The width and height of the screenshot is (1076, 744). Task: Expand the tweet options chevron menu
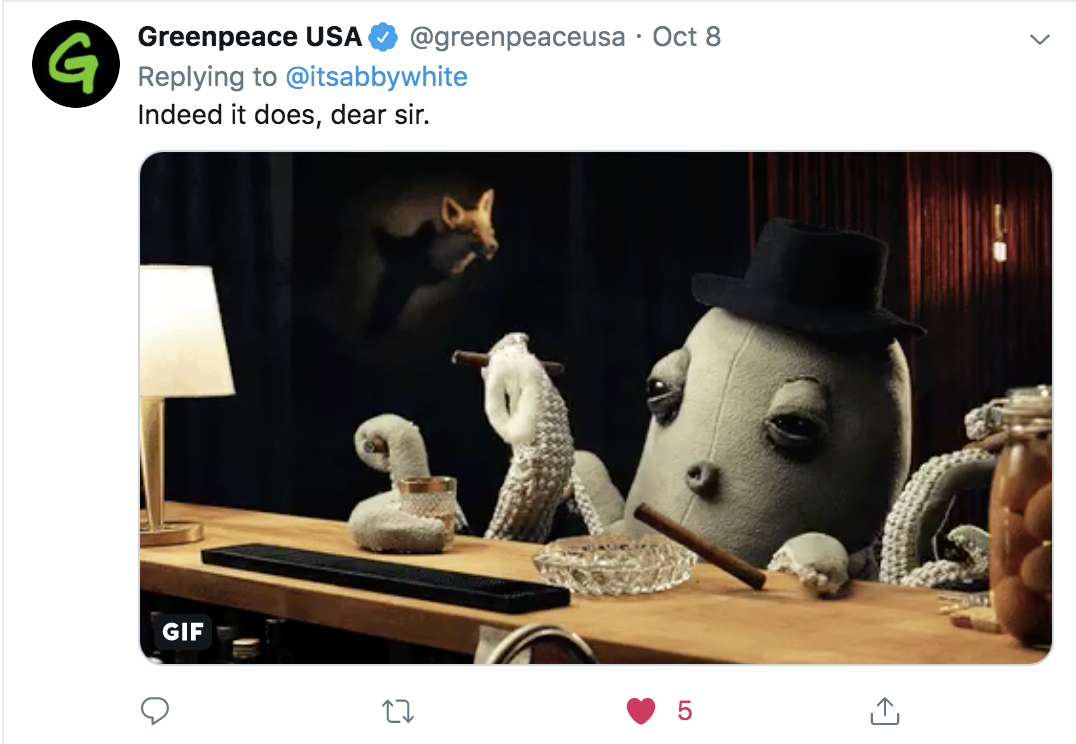pyautogui.click(x=1040, y=39)
